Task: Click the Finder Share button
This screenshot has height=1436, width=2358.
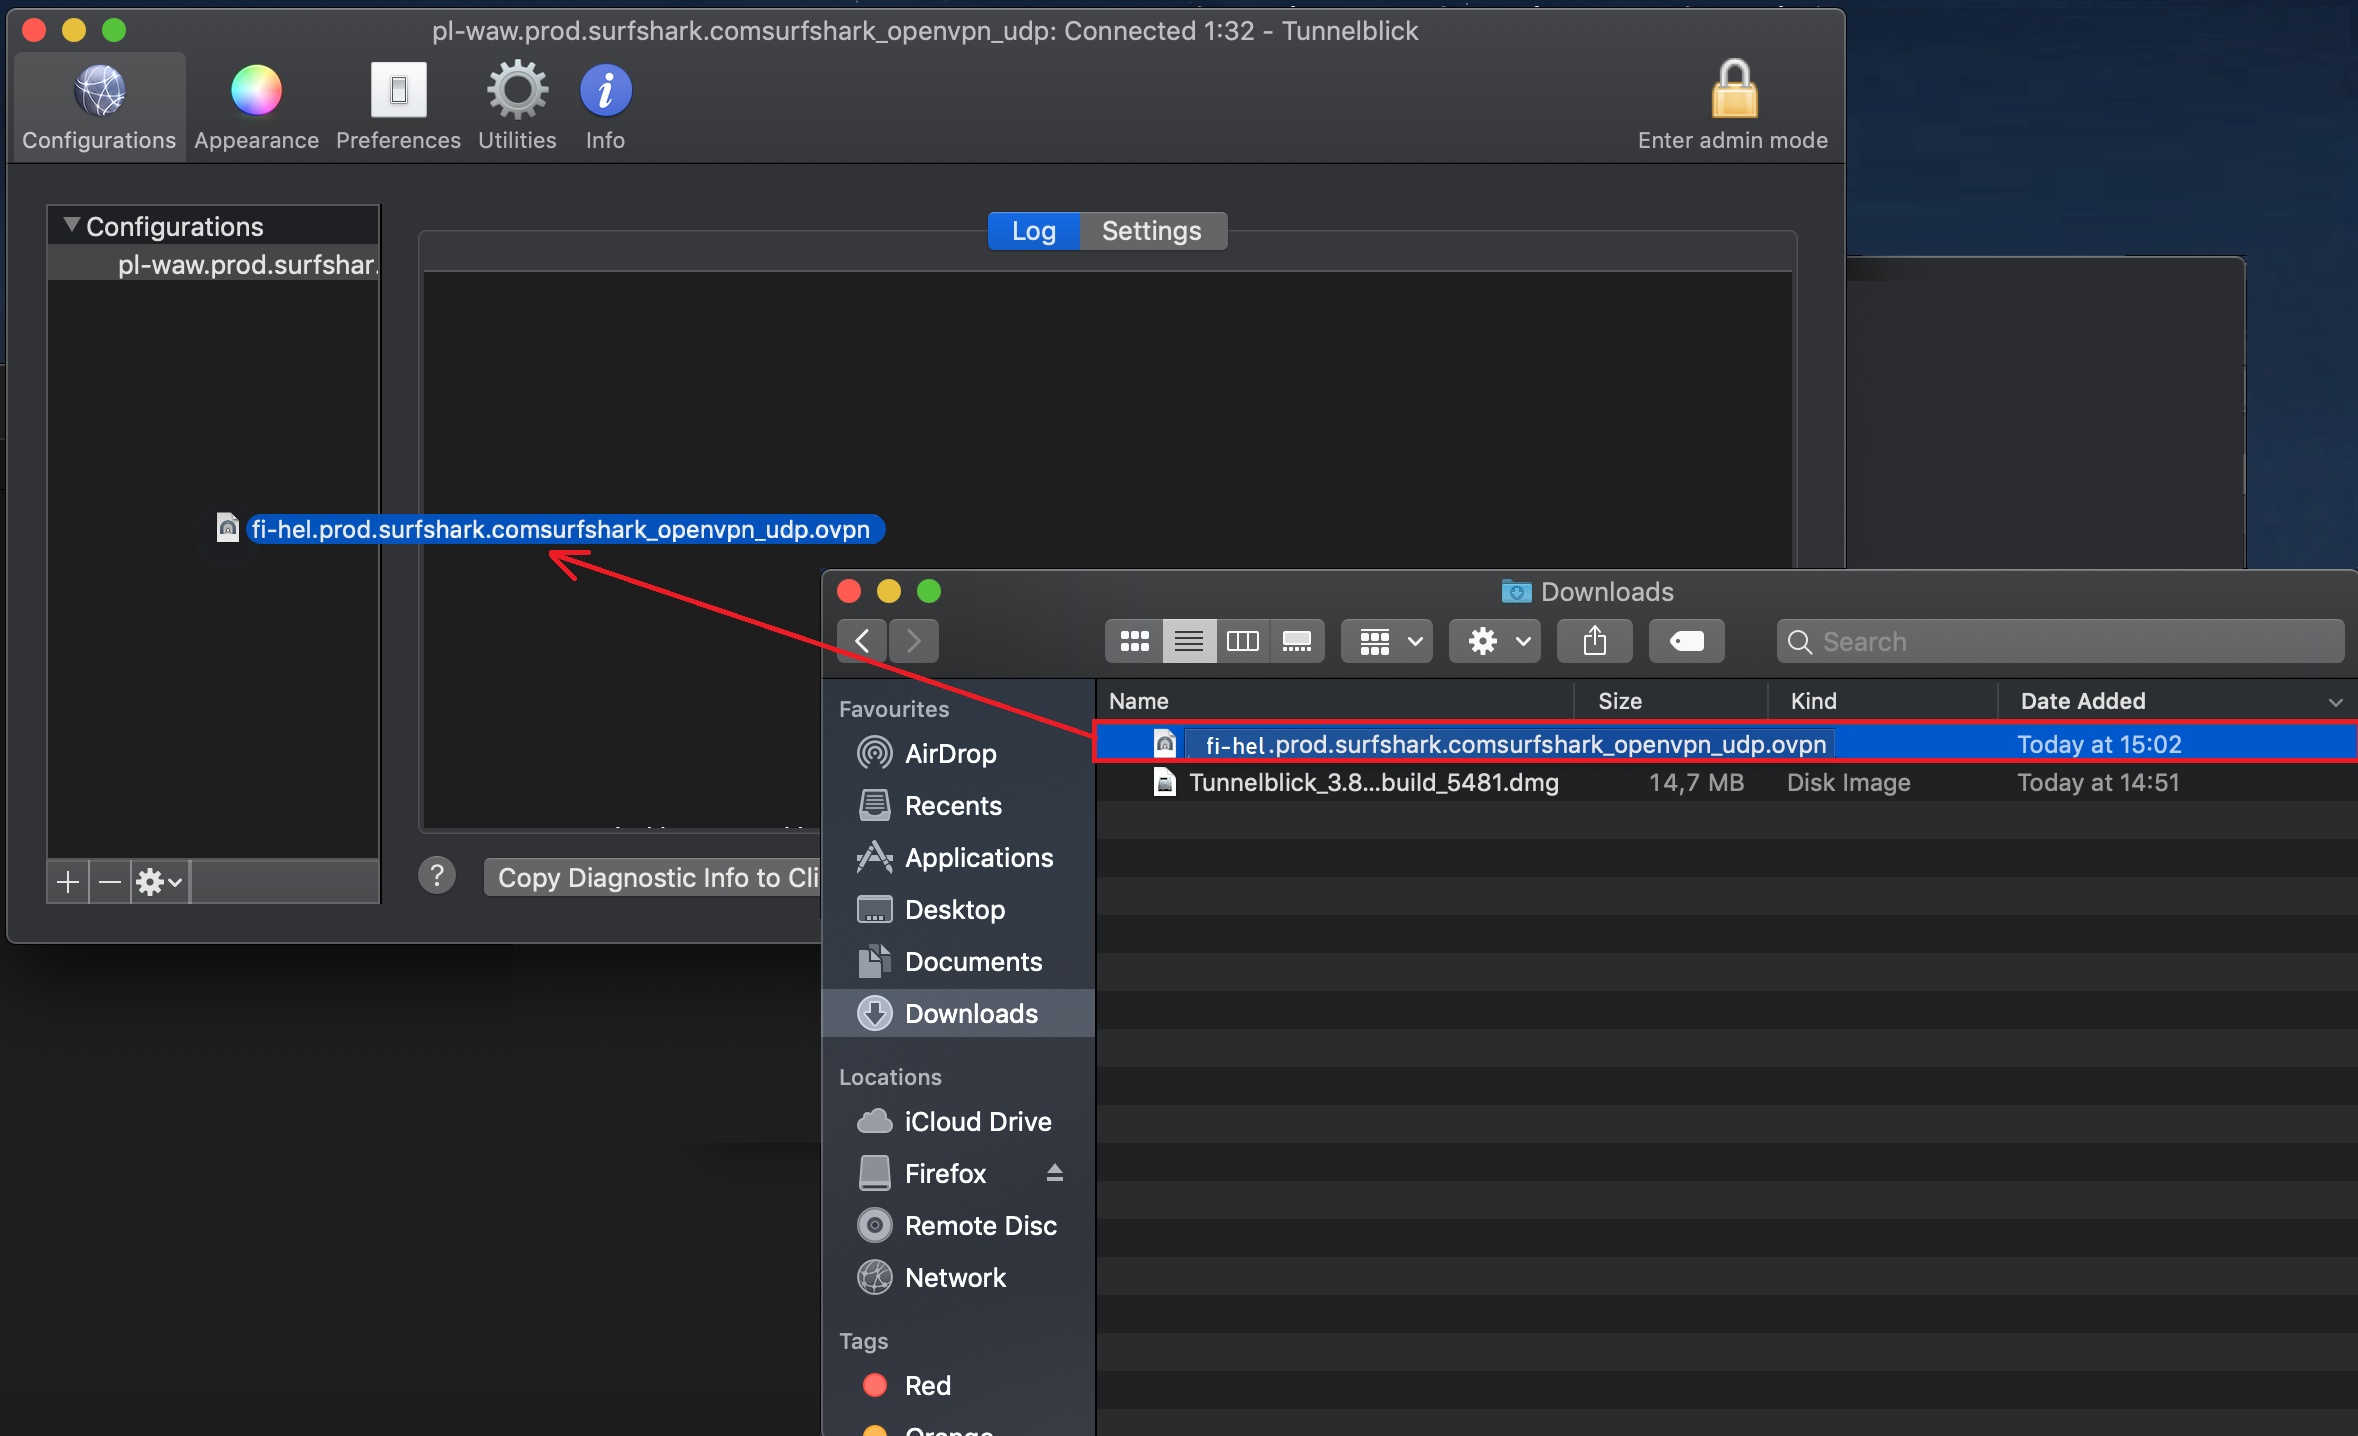Action: click(x=1595, y=641)
